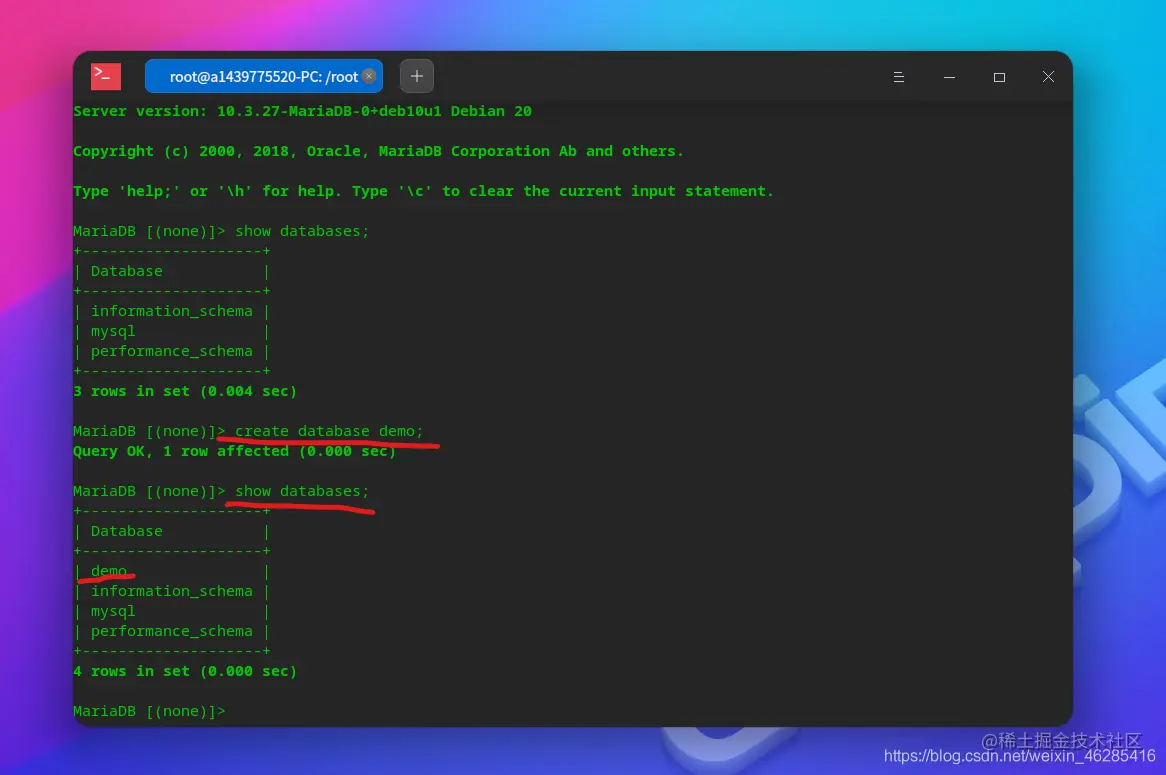Open the terminal hamburger menu
This screenshot has width=1166, height=775.
click(898, 77)
